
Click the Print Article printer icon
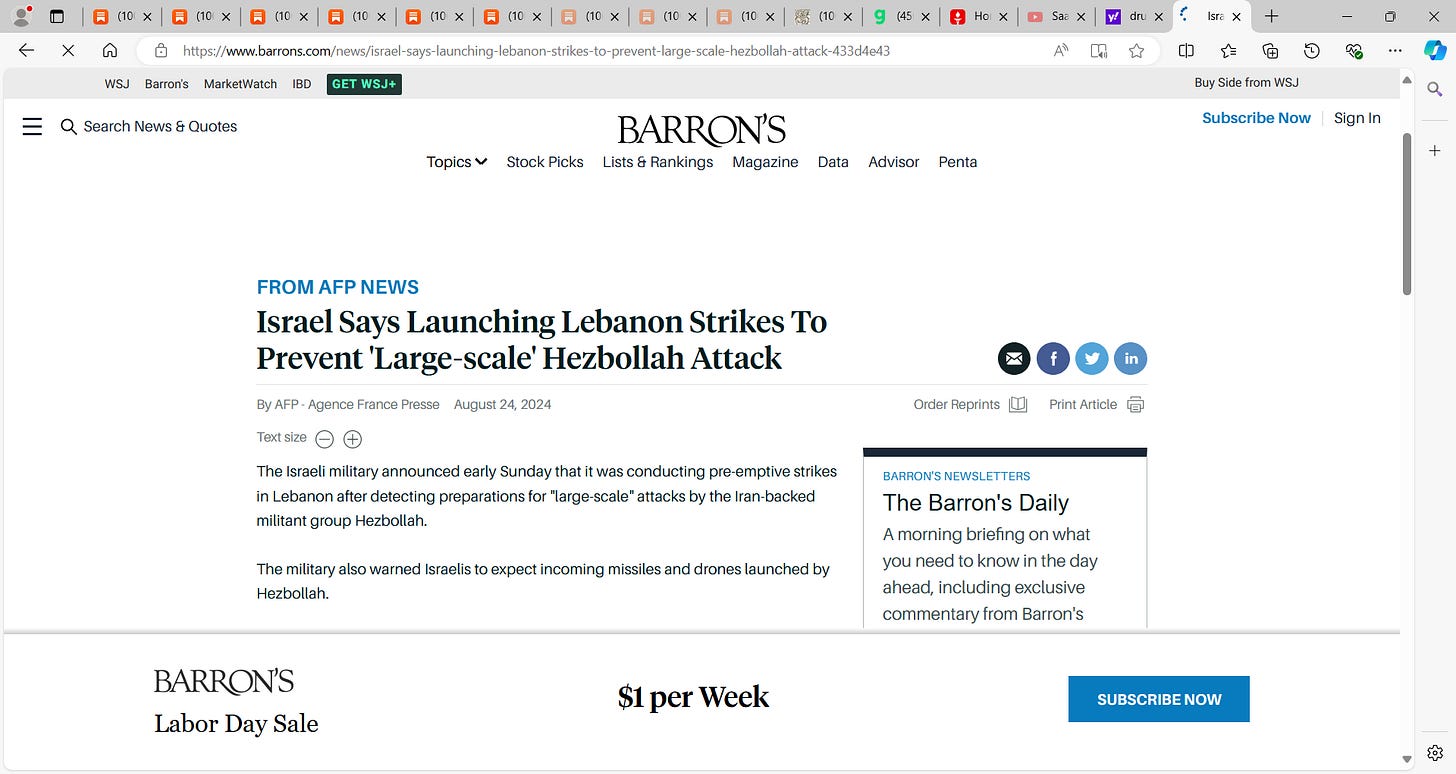(1135, 405)
